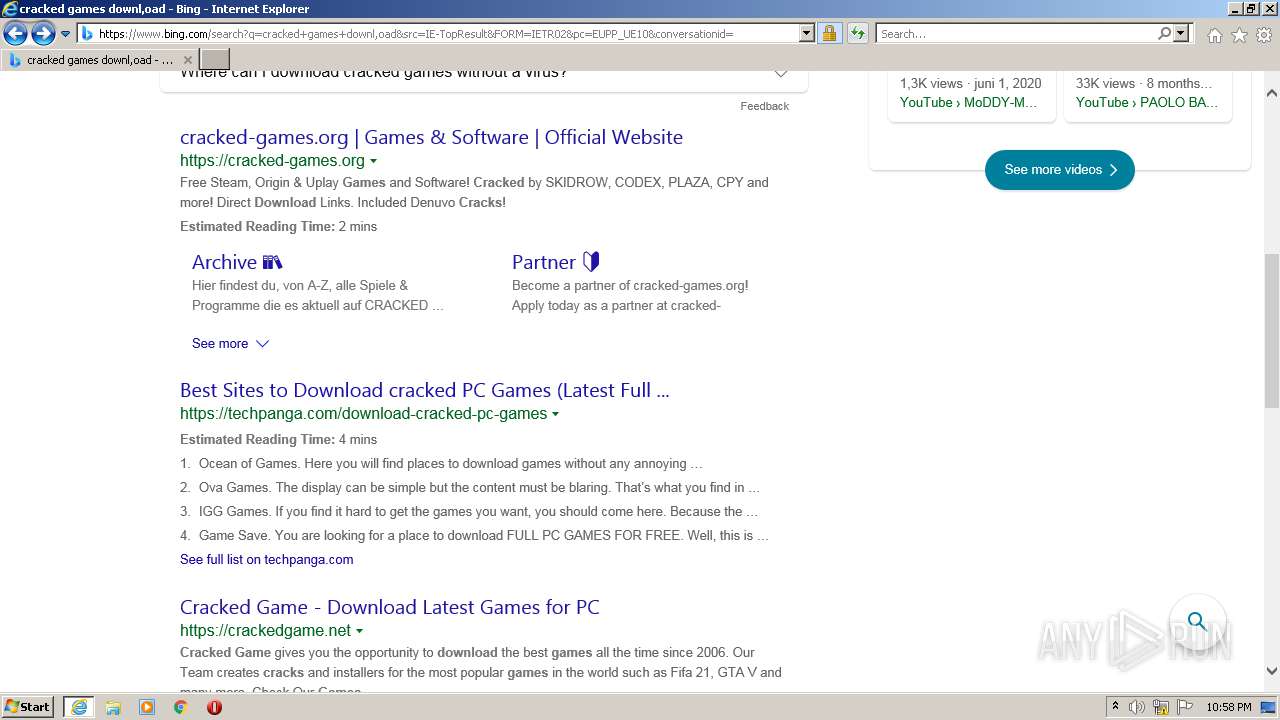Open 'Cracked Game - Download Latest Games' result
This screenshot has height=720, width=1280.
click(390, 607)
